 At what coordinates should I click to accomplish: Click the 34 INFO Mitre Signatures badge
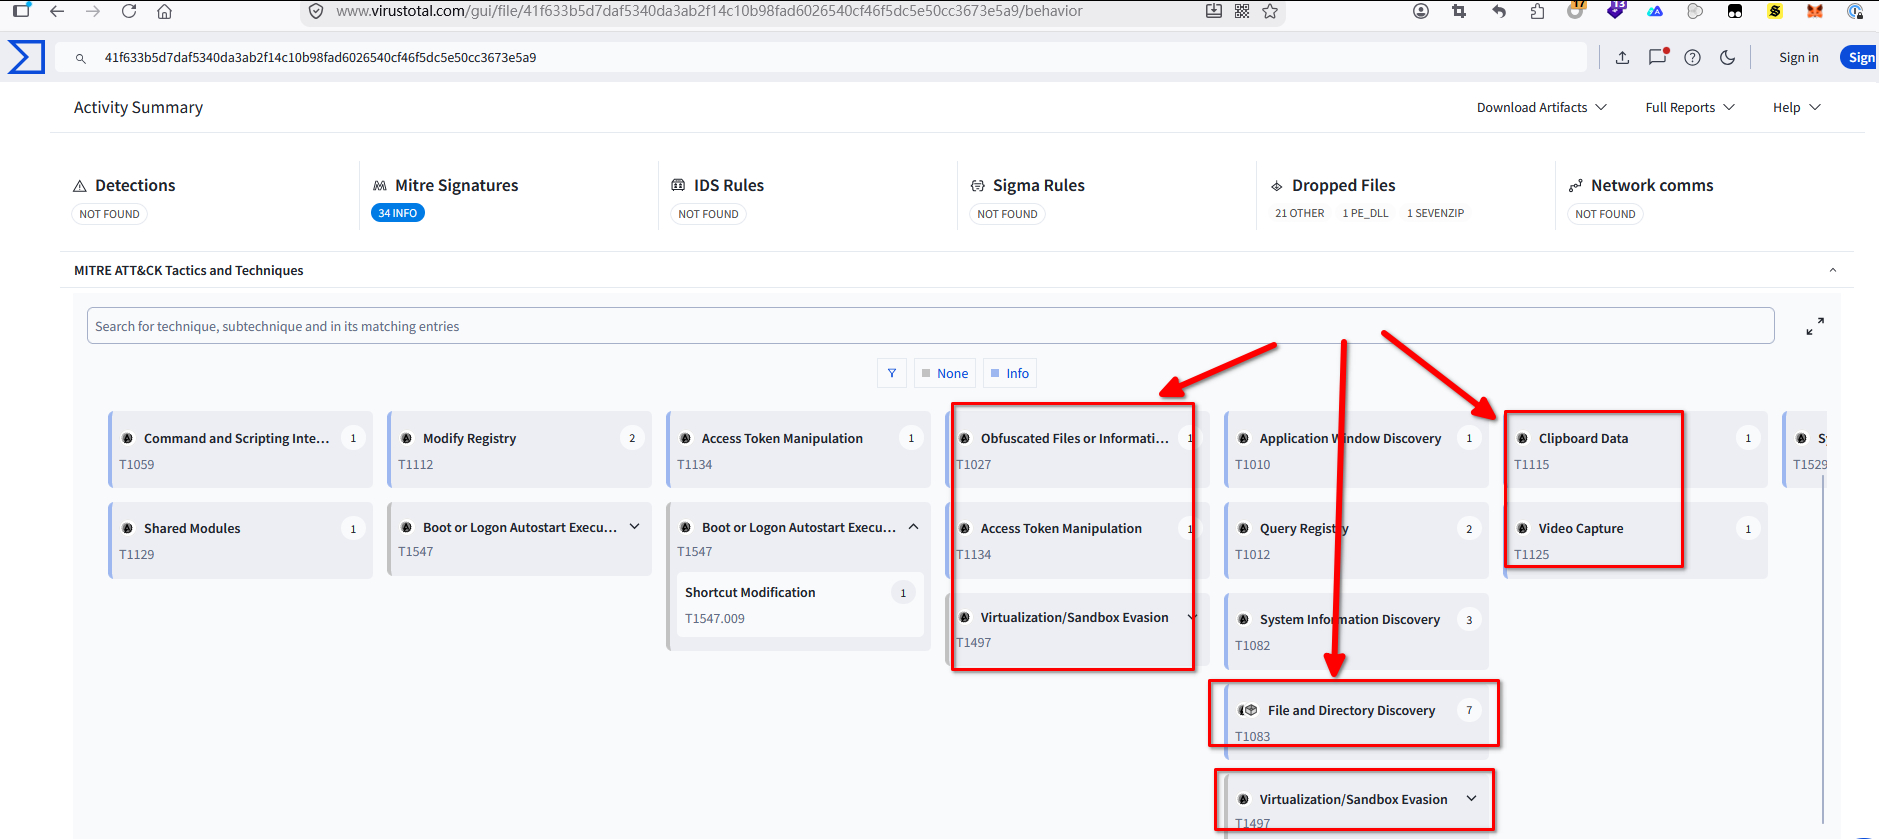(398, 213)
